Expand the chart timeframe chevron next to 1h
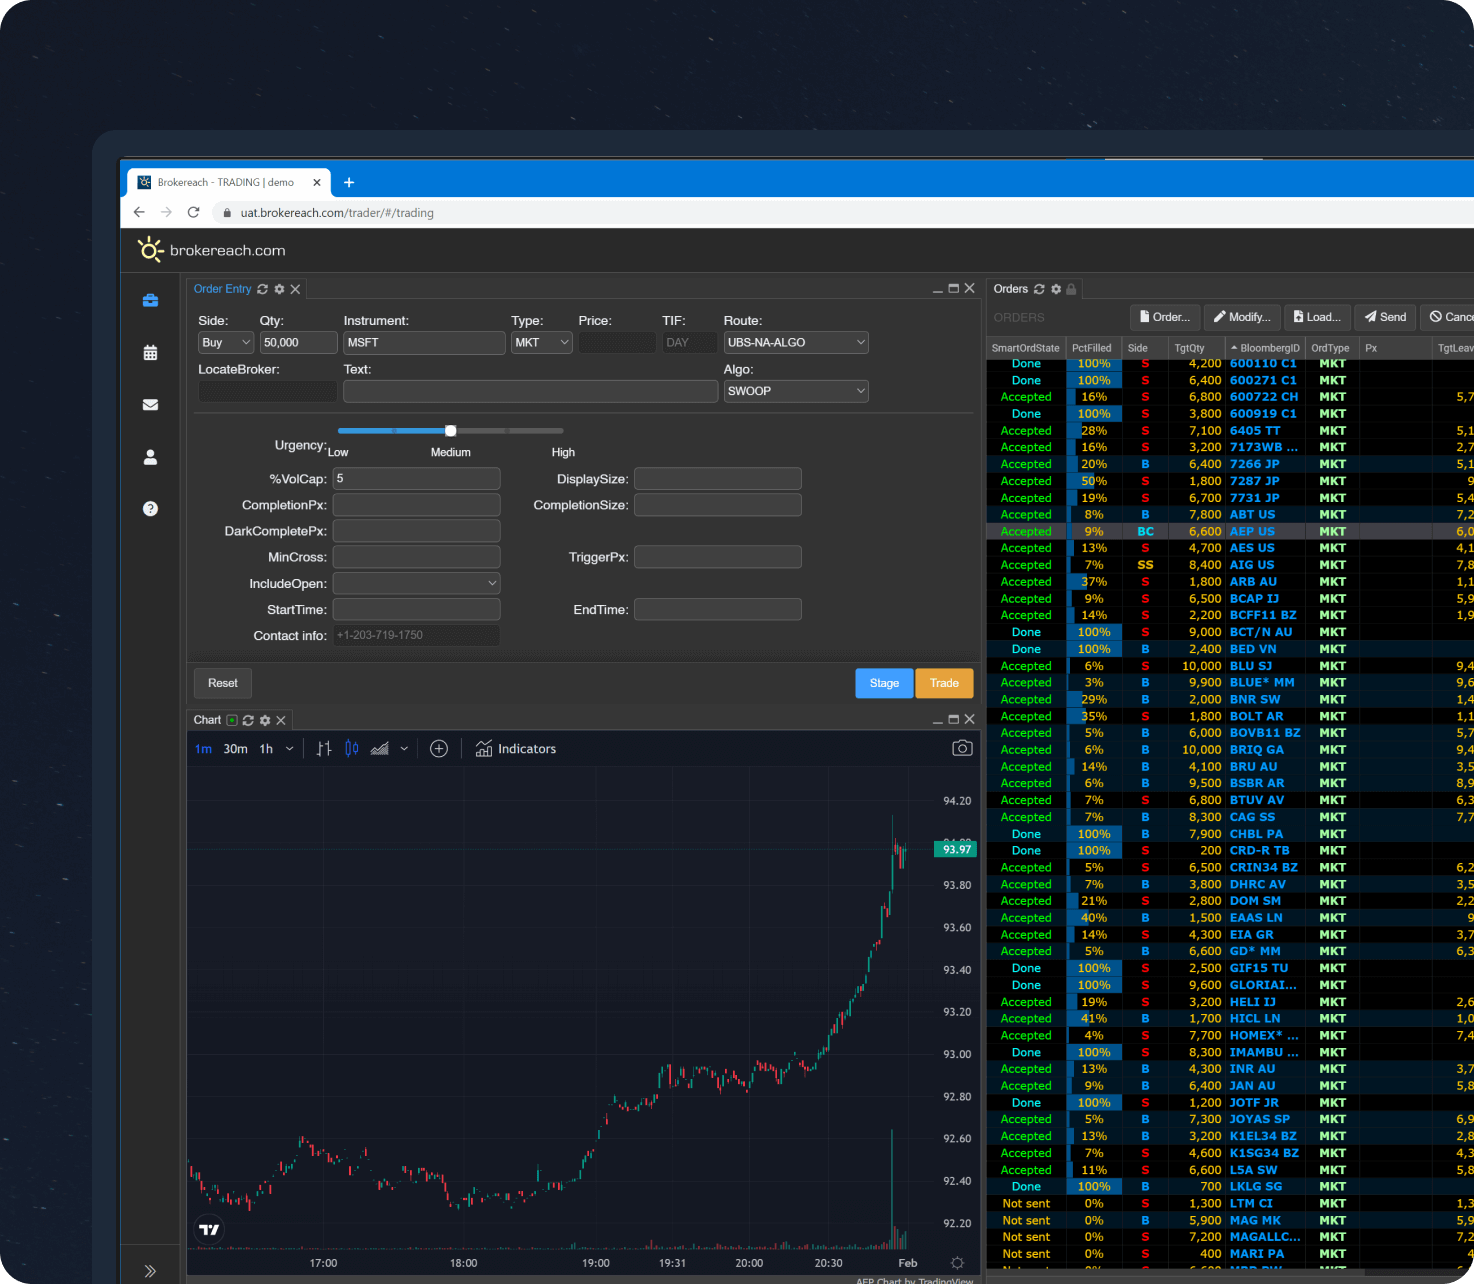Screen dimensions: 1474x1284 pyautogui.click(x=289, y=748)
